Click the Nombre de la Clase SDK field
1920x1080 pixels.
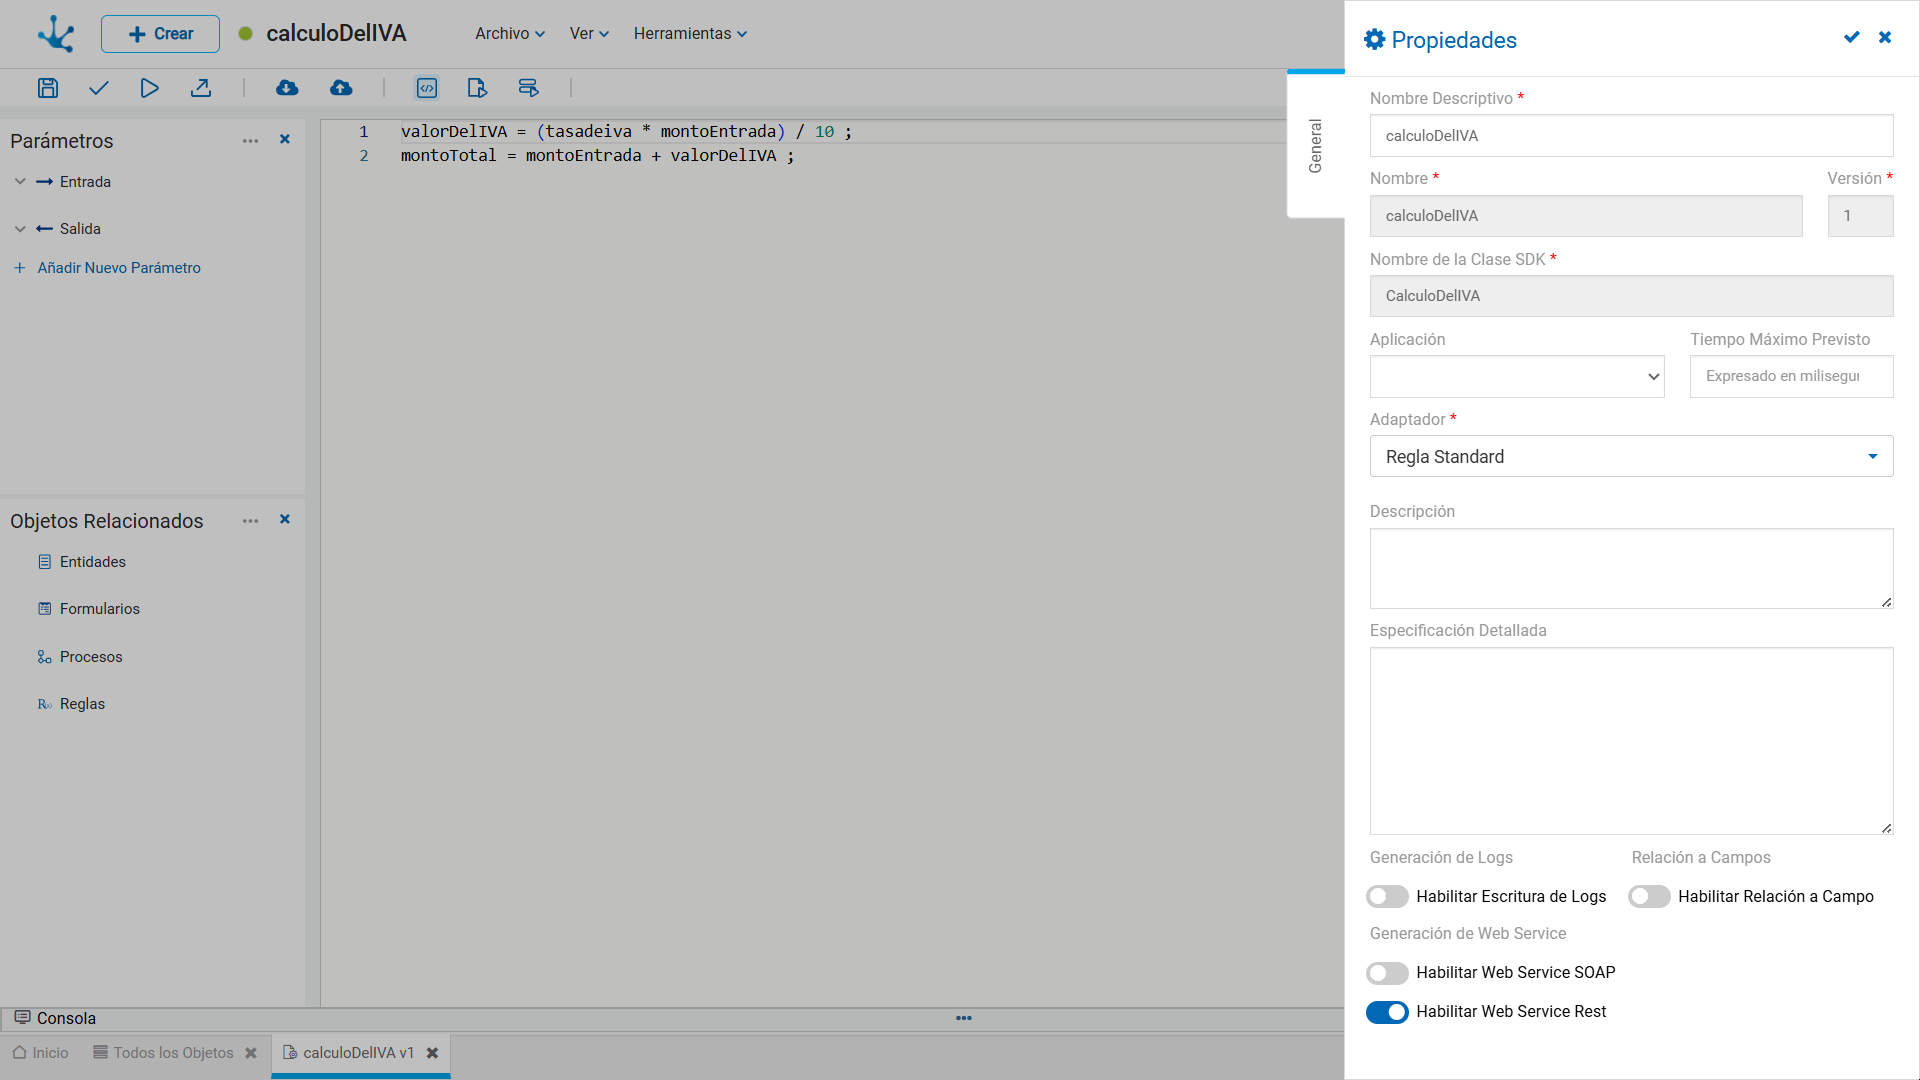click(1631, 296)
